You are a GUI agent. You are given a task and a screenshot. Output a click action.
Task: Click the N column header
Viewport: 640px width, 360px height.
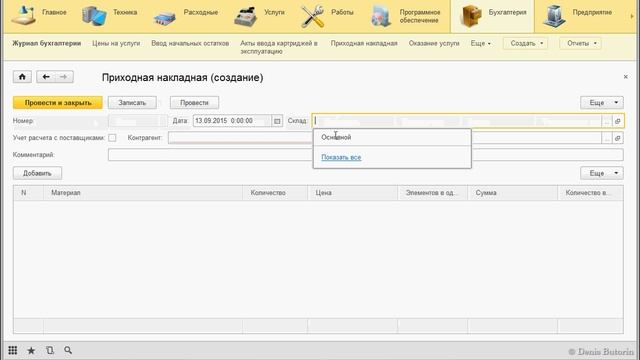[28, 193]
